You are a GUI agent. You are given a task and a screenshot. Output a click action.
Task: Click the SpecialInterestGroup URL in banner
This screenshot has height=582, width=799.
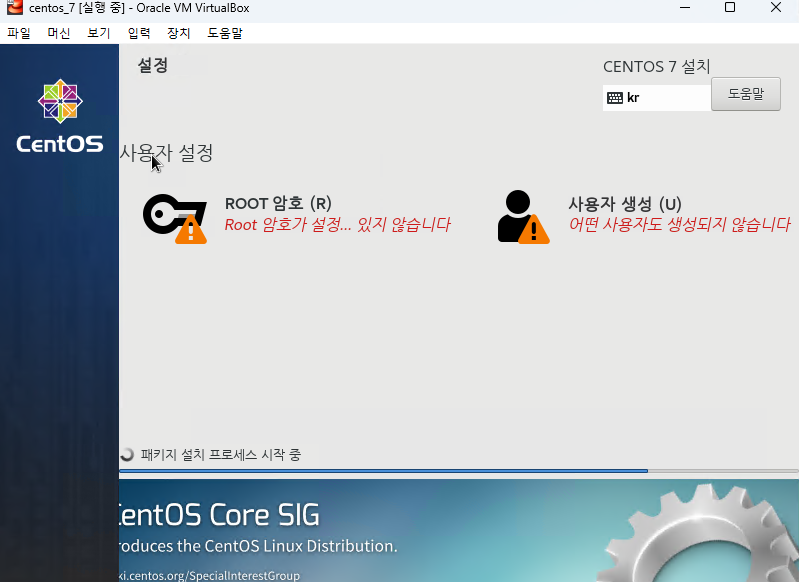209,576
